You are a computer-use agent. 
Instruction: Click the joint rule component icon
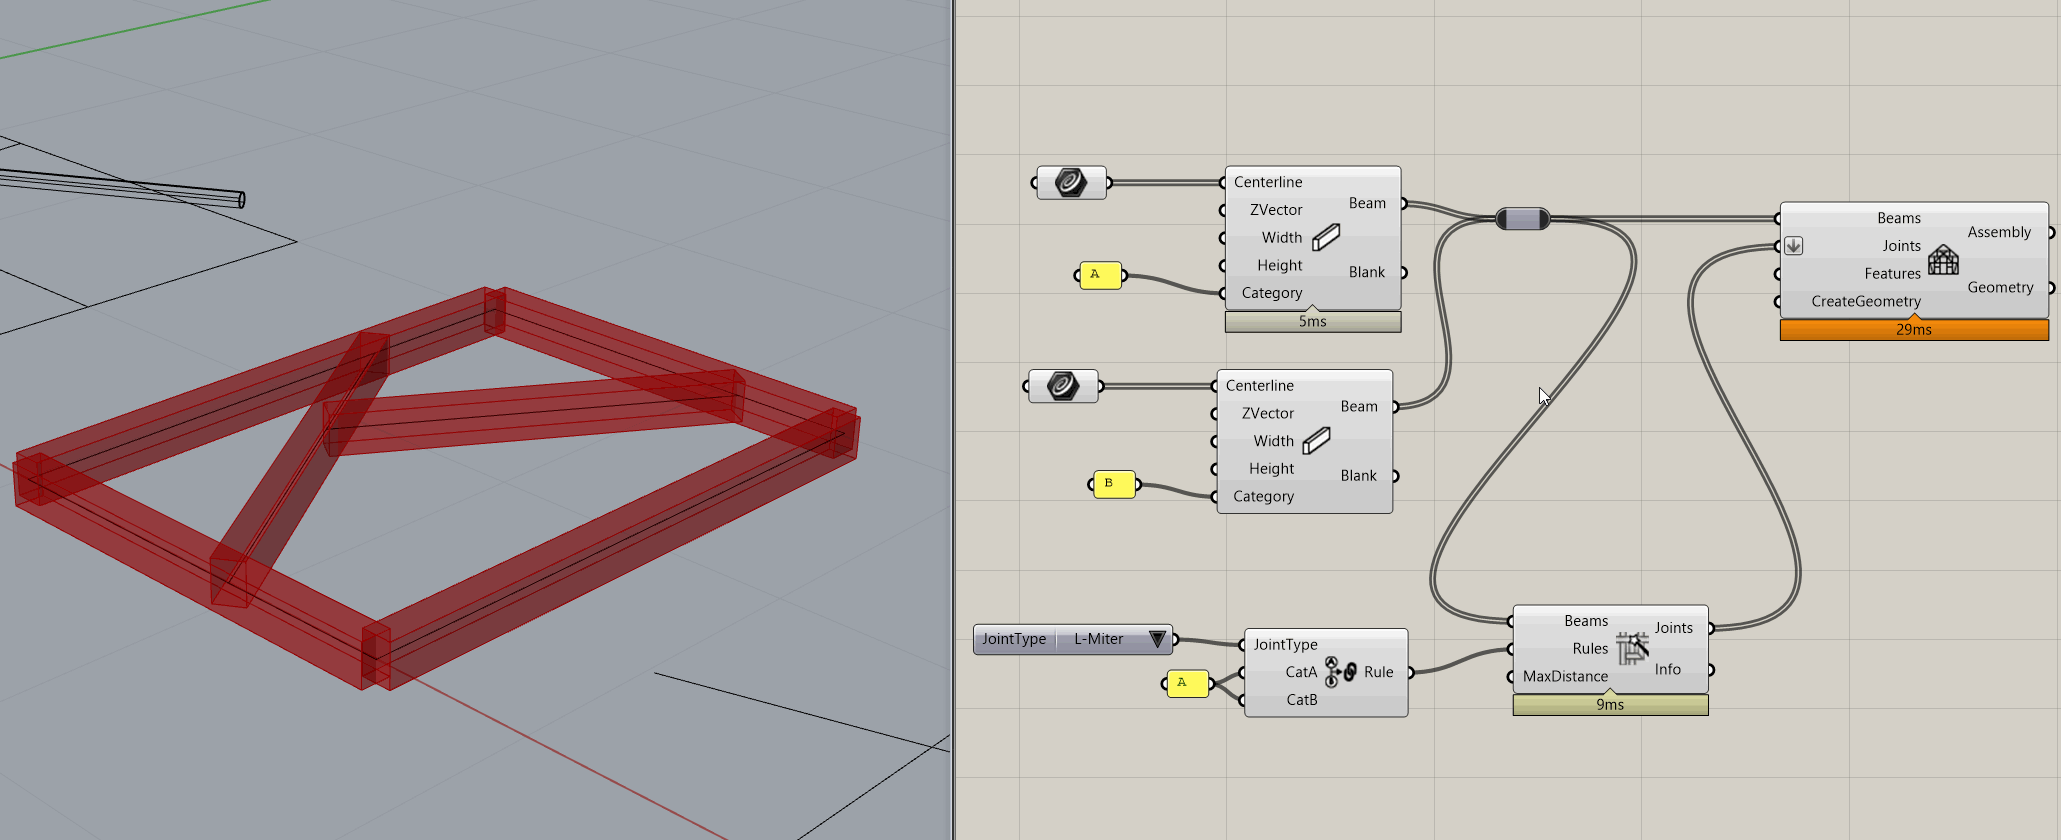(x=1340, y=672)
